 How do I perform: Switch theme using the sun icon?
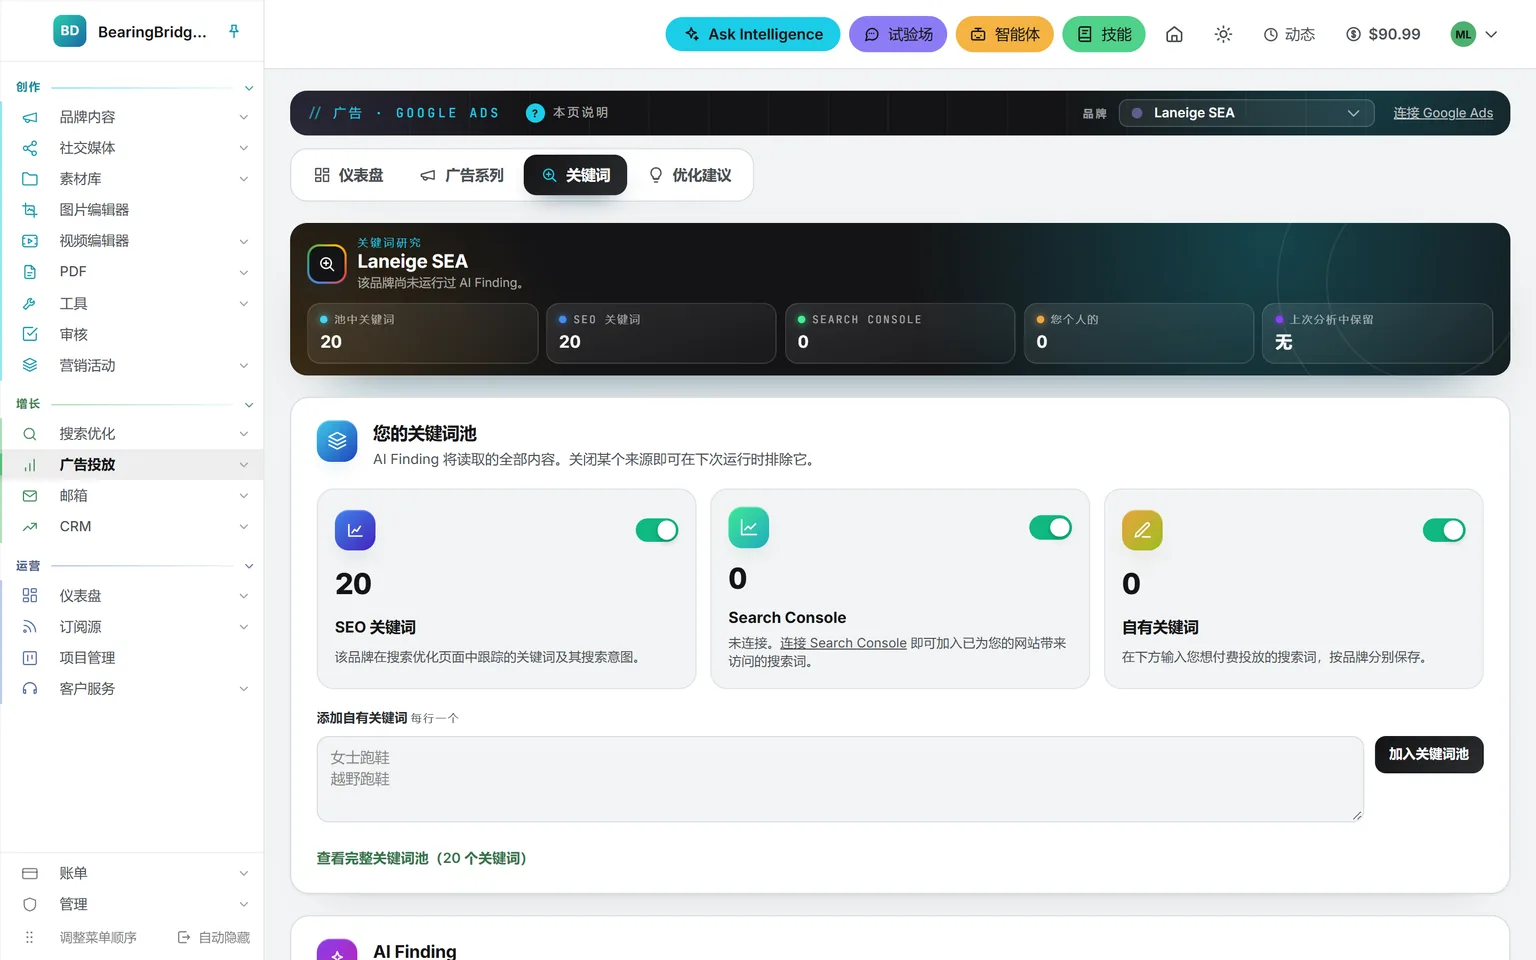(x=1223, y=34)
